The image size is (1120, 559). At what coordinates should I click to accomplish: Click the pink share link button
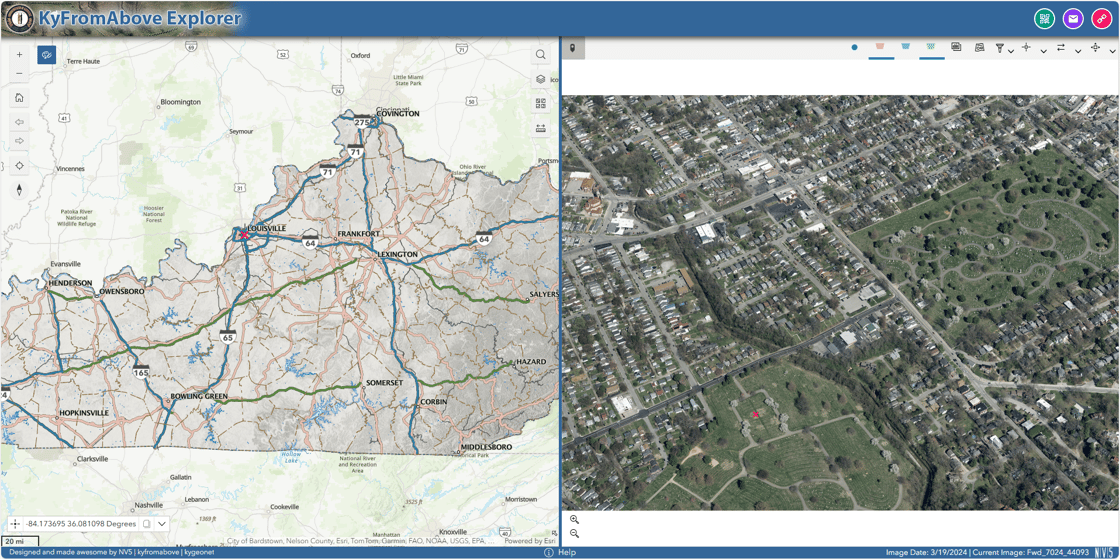pyautogui.click(x=1101, y=19)
